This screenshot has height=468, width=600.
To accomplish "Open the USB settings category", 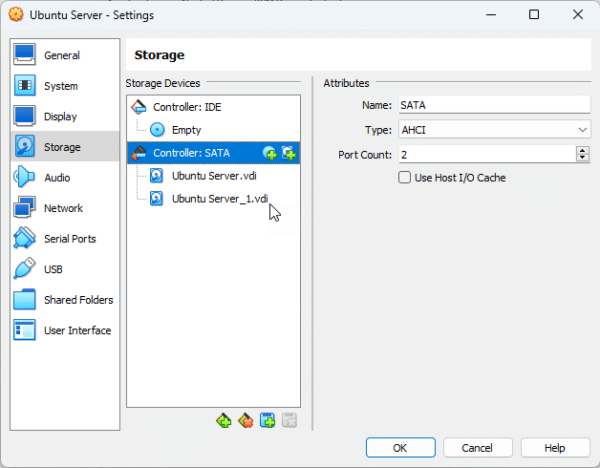I will pos(53,269).
